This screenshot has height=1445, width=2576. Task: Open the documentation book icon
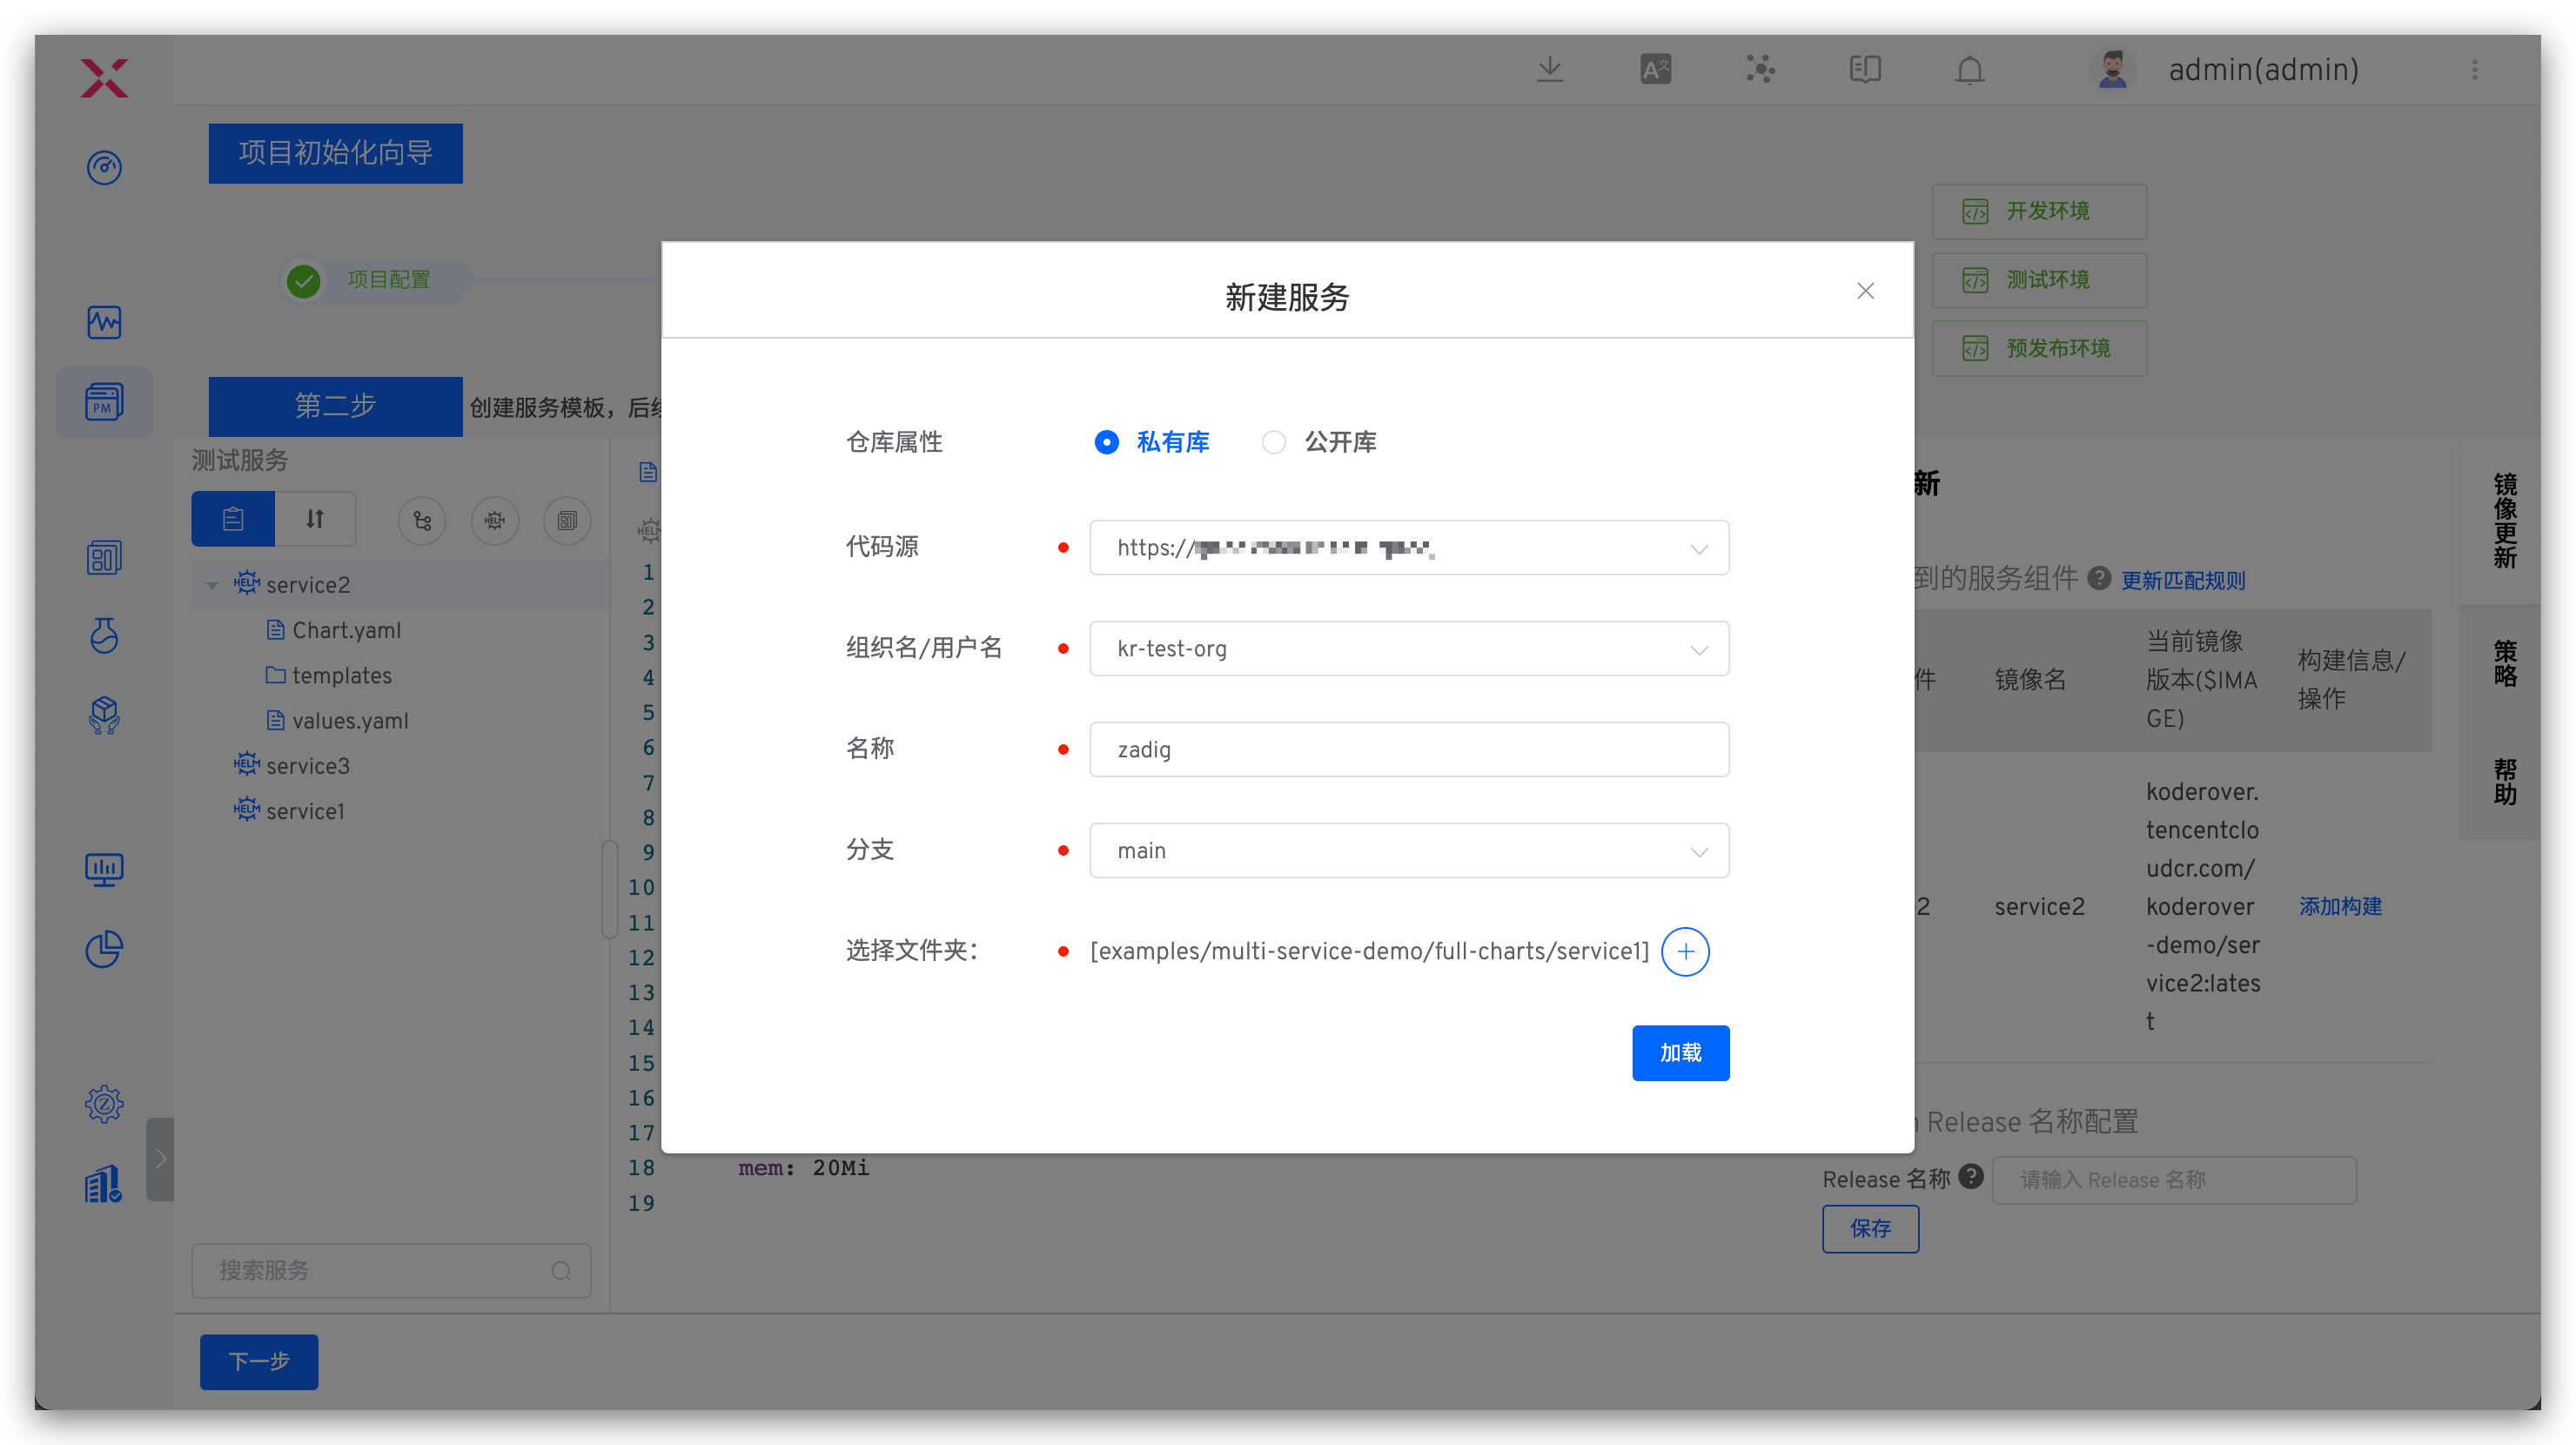pyautogui.click(x=1865, y=70)
